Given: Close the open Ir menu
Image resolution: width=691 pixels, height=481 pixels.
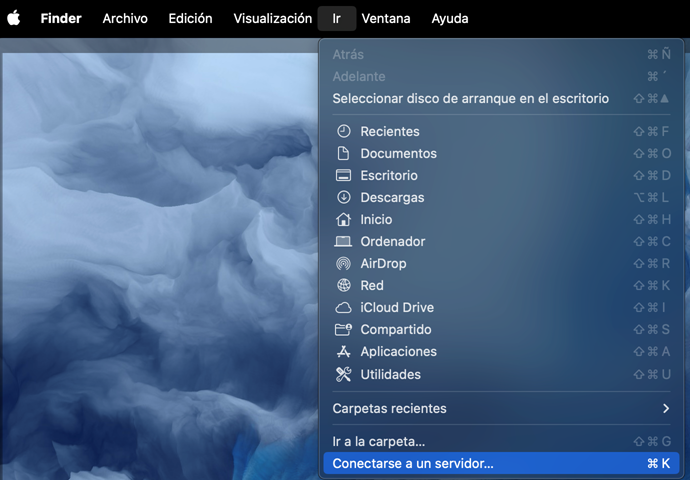Looking at the screenshot, I should pos(337,19).
